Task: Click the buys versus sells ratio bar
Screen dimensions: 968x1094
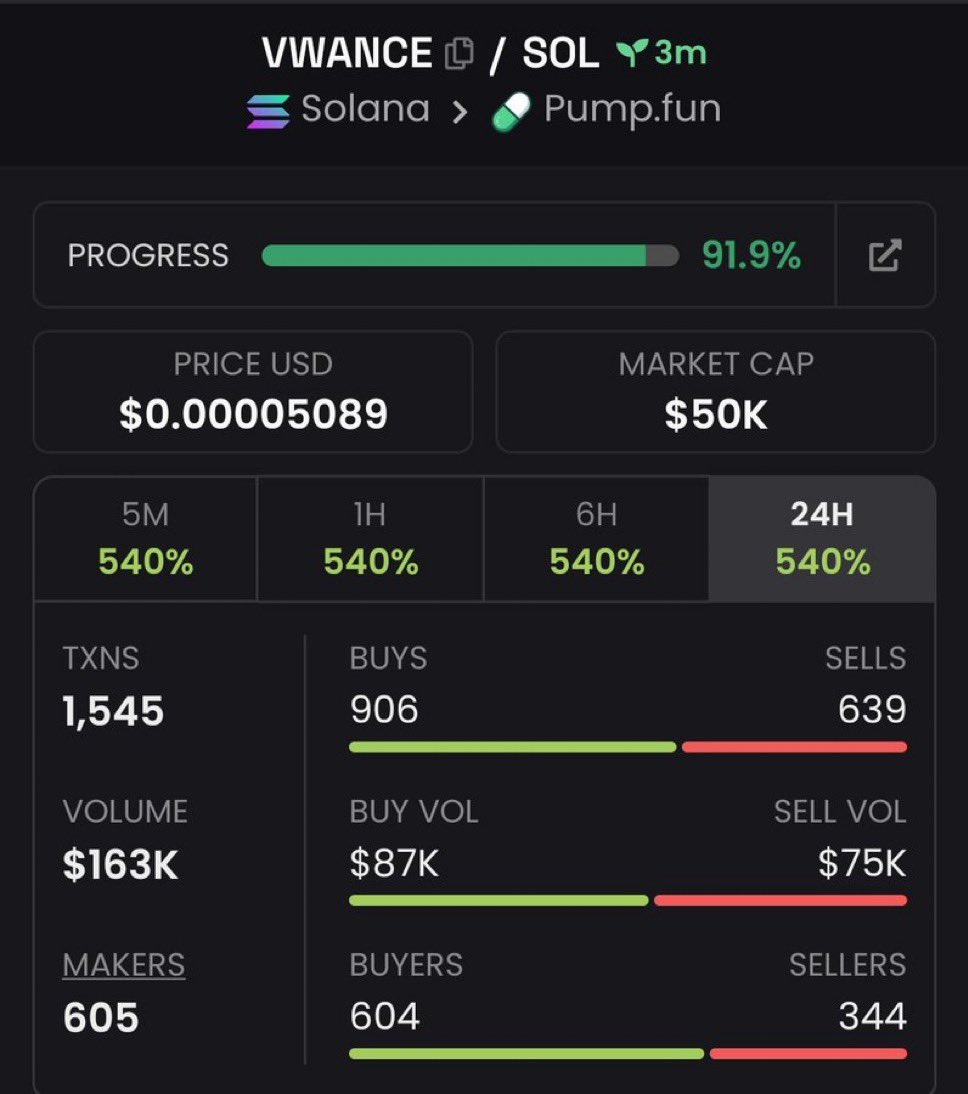Action: [627, 747]
